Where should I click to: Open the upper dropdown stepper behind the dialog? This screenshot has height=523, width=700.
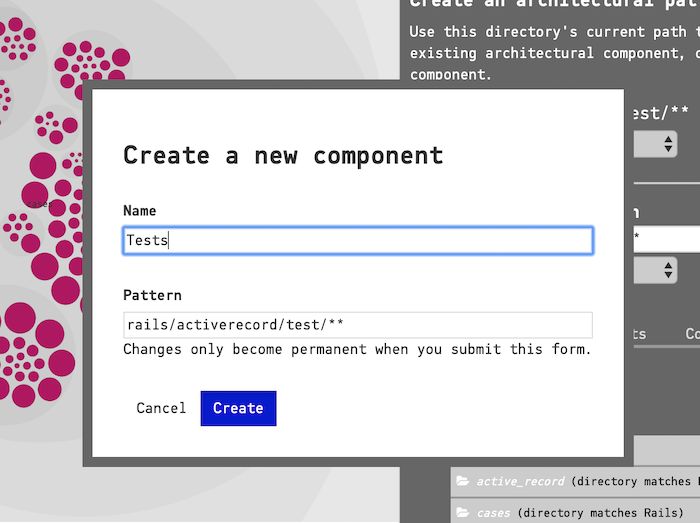coord(655,144)
